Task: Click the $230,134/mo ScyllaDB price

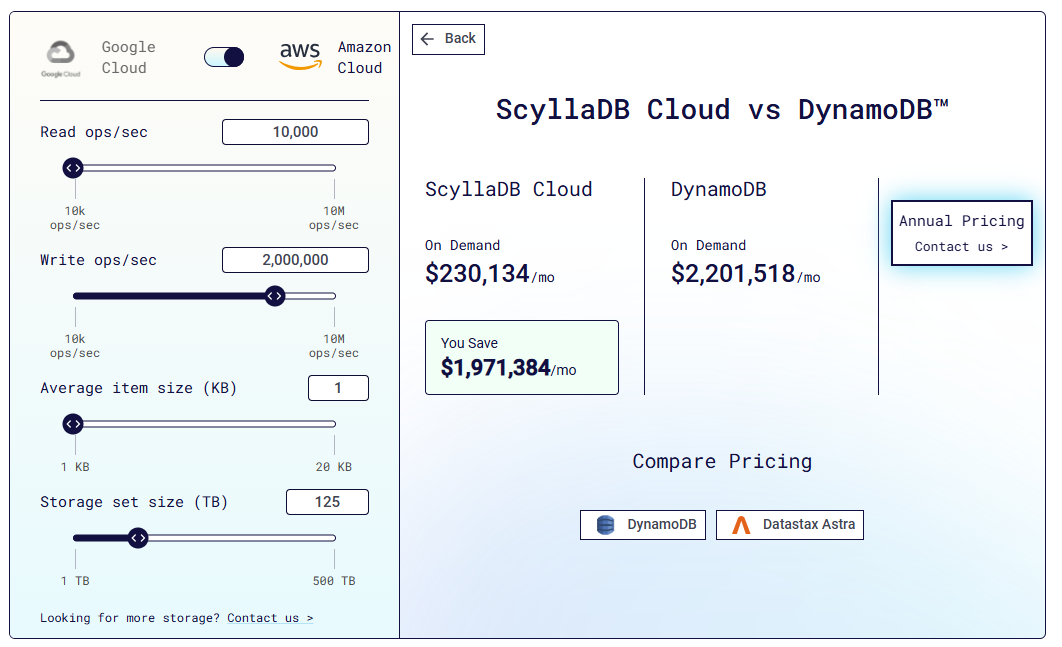Action: (x=490, y=274)
